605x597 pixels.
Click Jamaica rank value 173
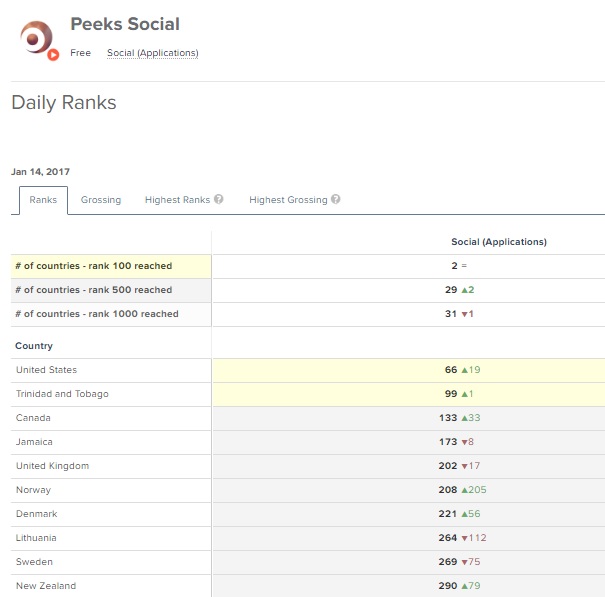pyautogui.click(x=448, y=441)
